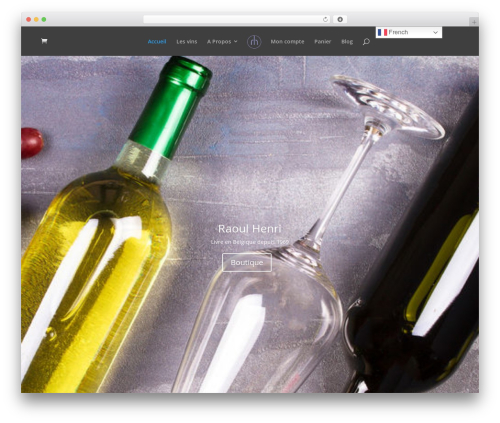Open the Mon compte page

click(x=287, y=42)
